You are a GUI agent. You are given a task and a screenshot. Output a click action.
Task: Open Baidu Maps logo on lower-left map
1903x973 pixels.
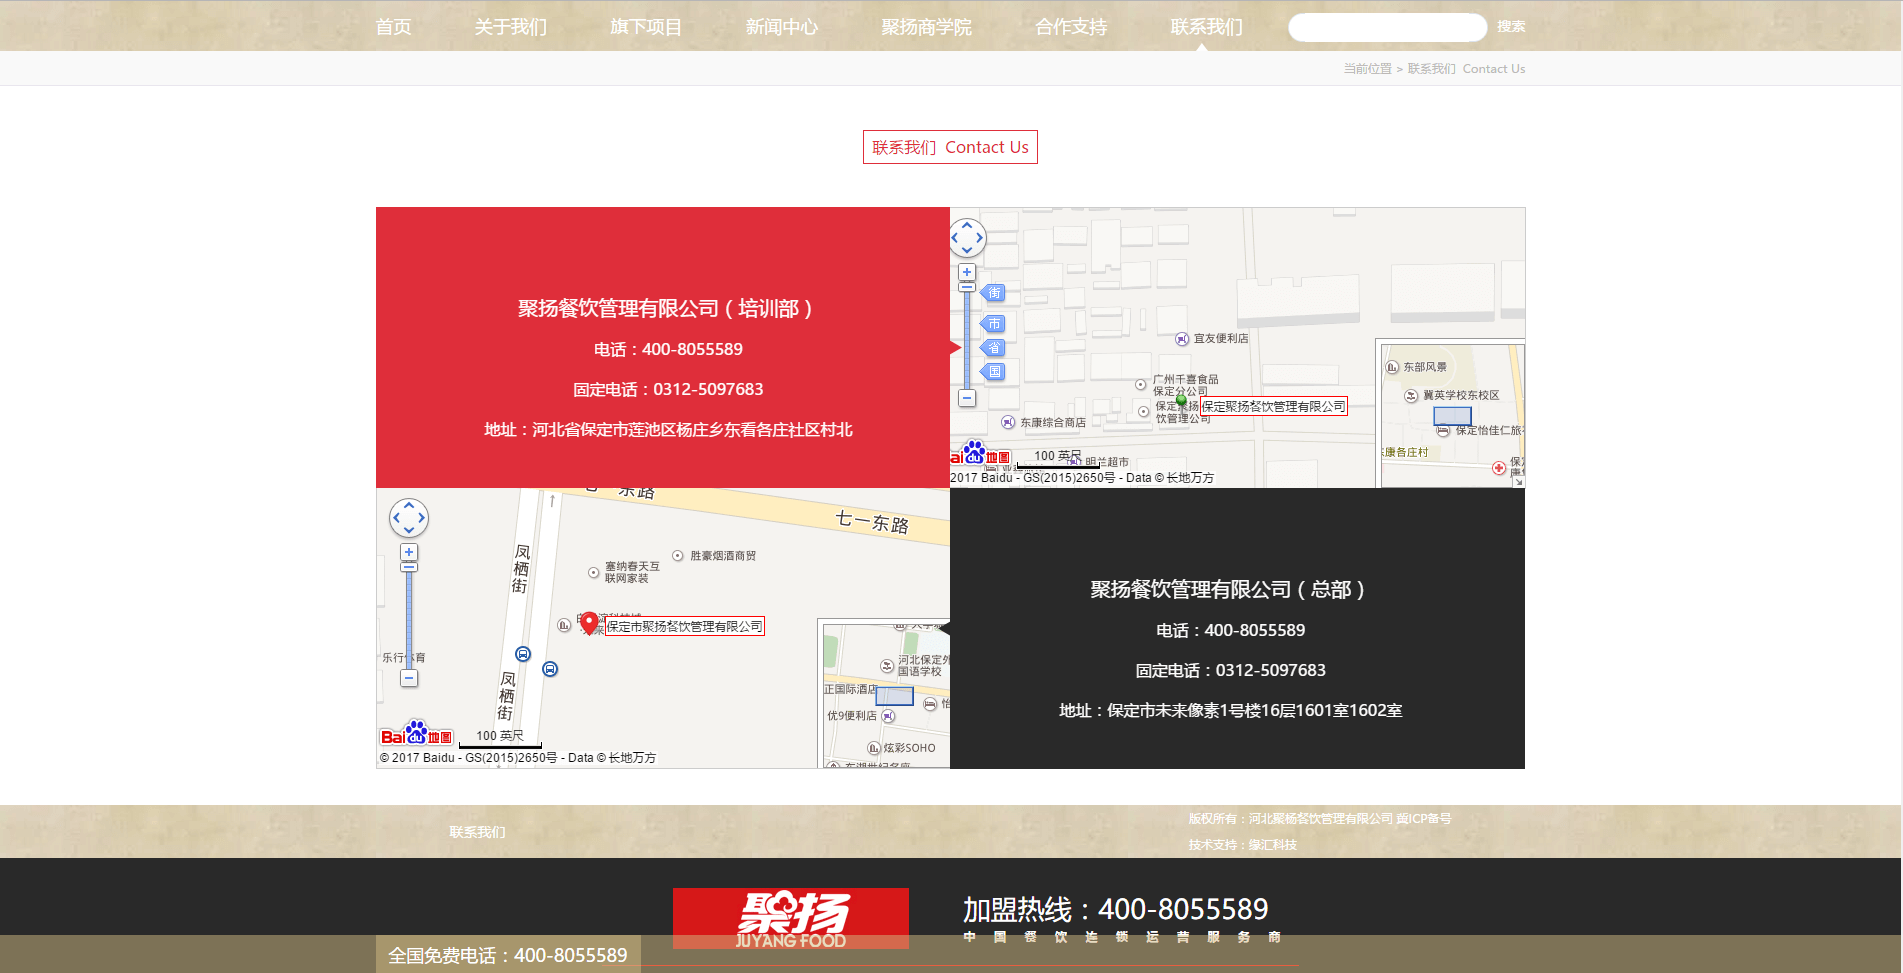pyautogui.click(x=416, y=735)
